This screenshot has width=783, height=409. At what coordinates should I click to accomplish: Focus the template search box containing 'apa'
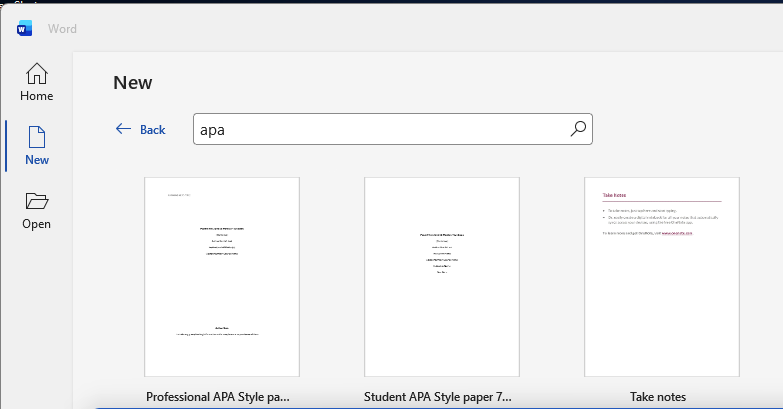click(380, 129)
